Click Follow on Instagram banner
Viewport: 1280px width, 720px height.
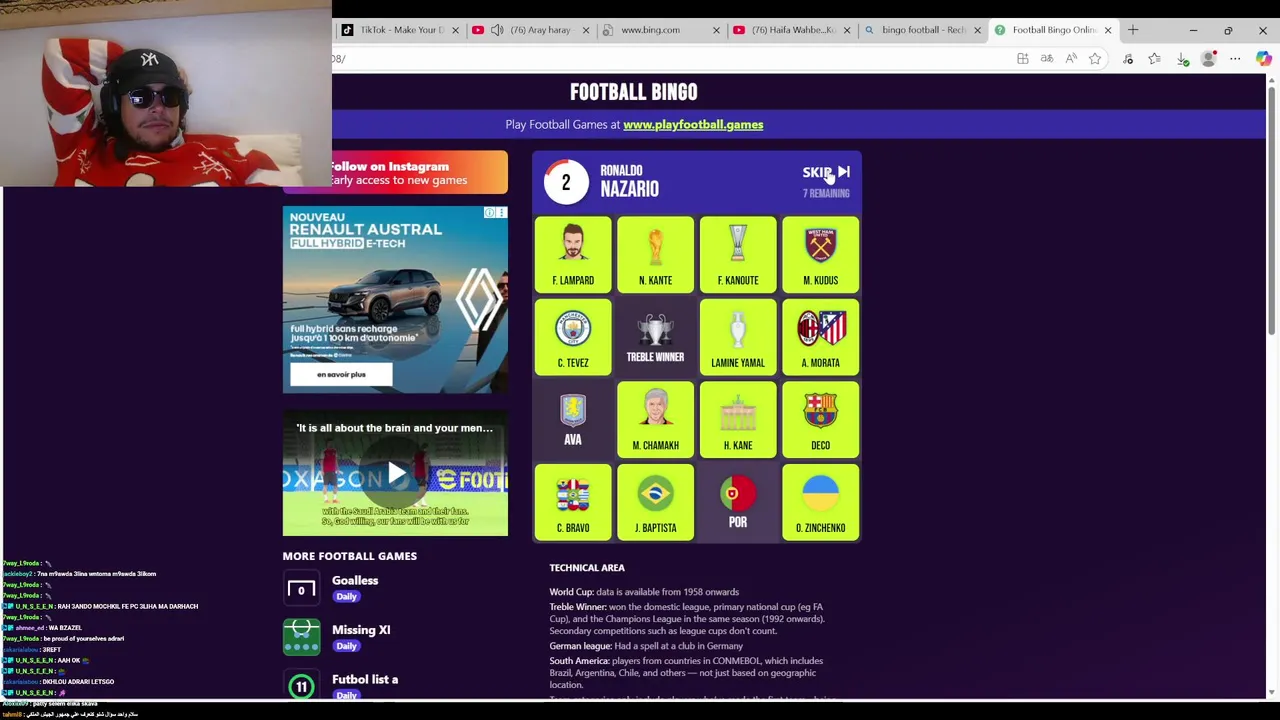pyautogui.click(x=395, y=173)
